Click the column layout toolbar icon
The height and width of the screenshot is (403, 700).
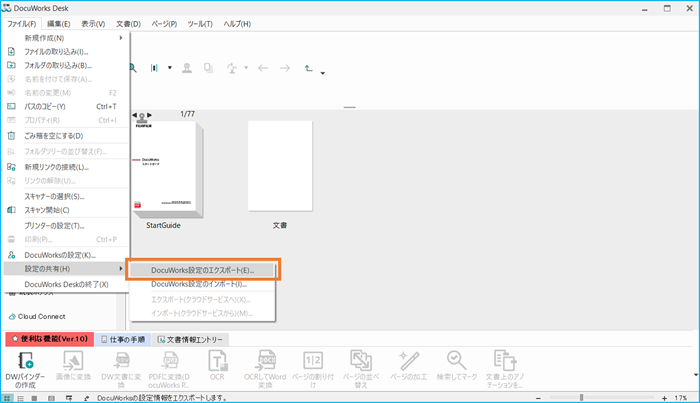pos(154,68)
